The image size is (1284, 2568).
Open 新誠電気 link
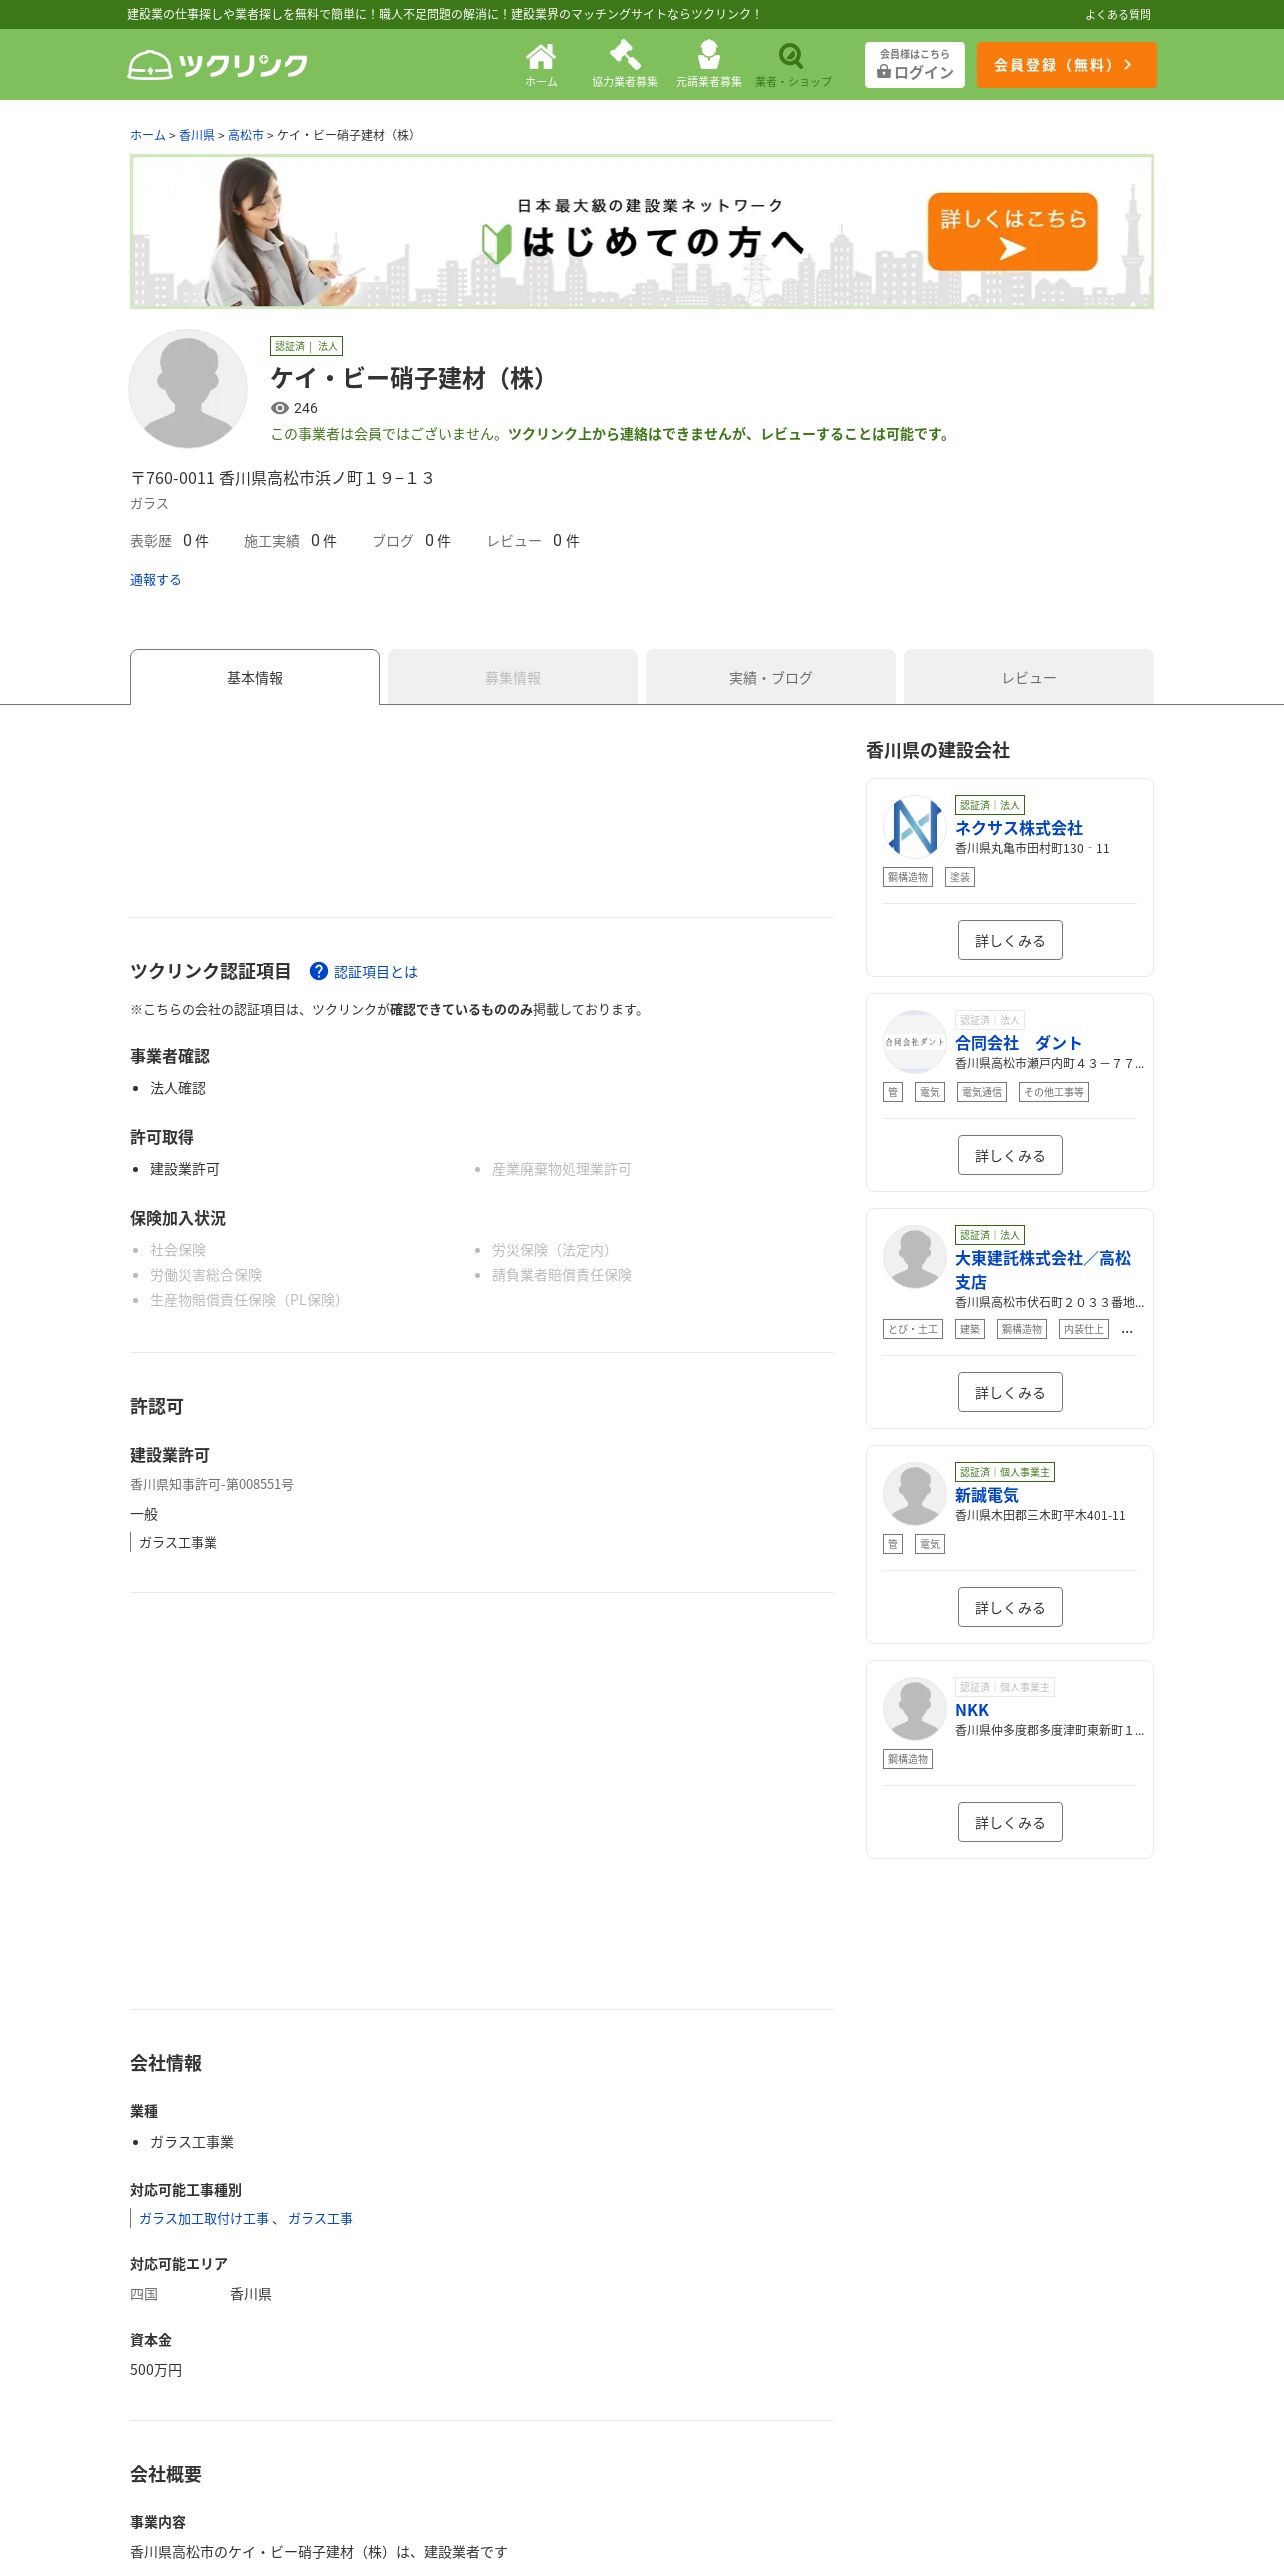point(987,1495)
